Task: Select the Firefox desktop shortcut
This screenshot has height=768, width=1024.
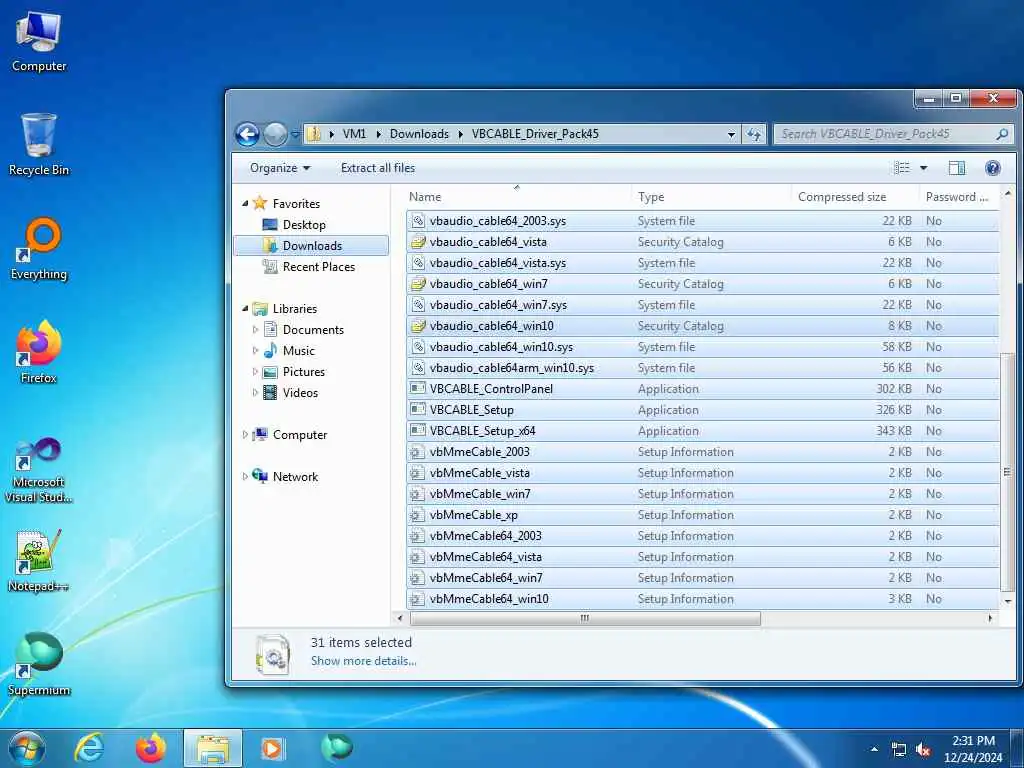Action: pyautogui.click(x=39, y=353)
